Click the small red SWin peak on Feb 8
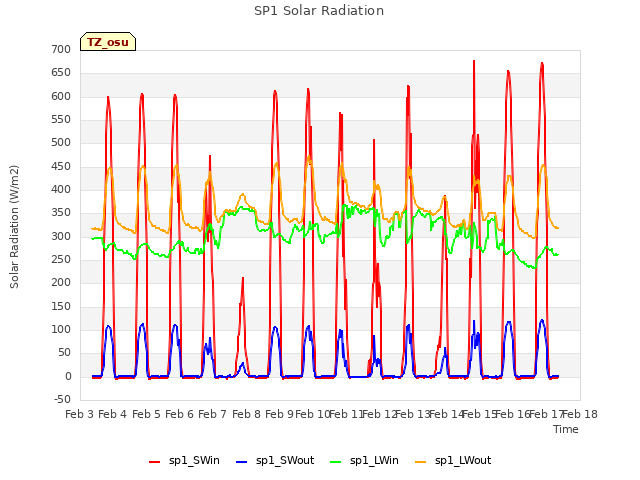Image resolution: width=640 pixels, height=480 pixels. (243, 278)
